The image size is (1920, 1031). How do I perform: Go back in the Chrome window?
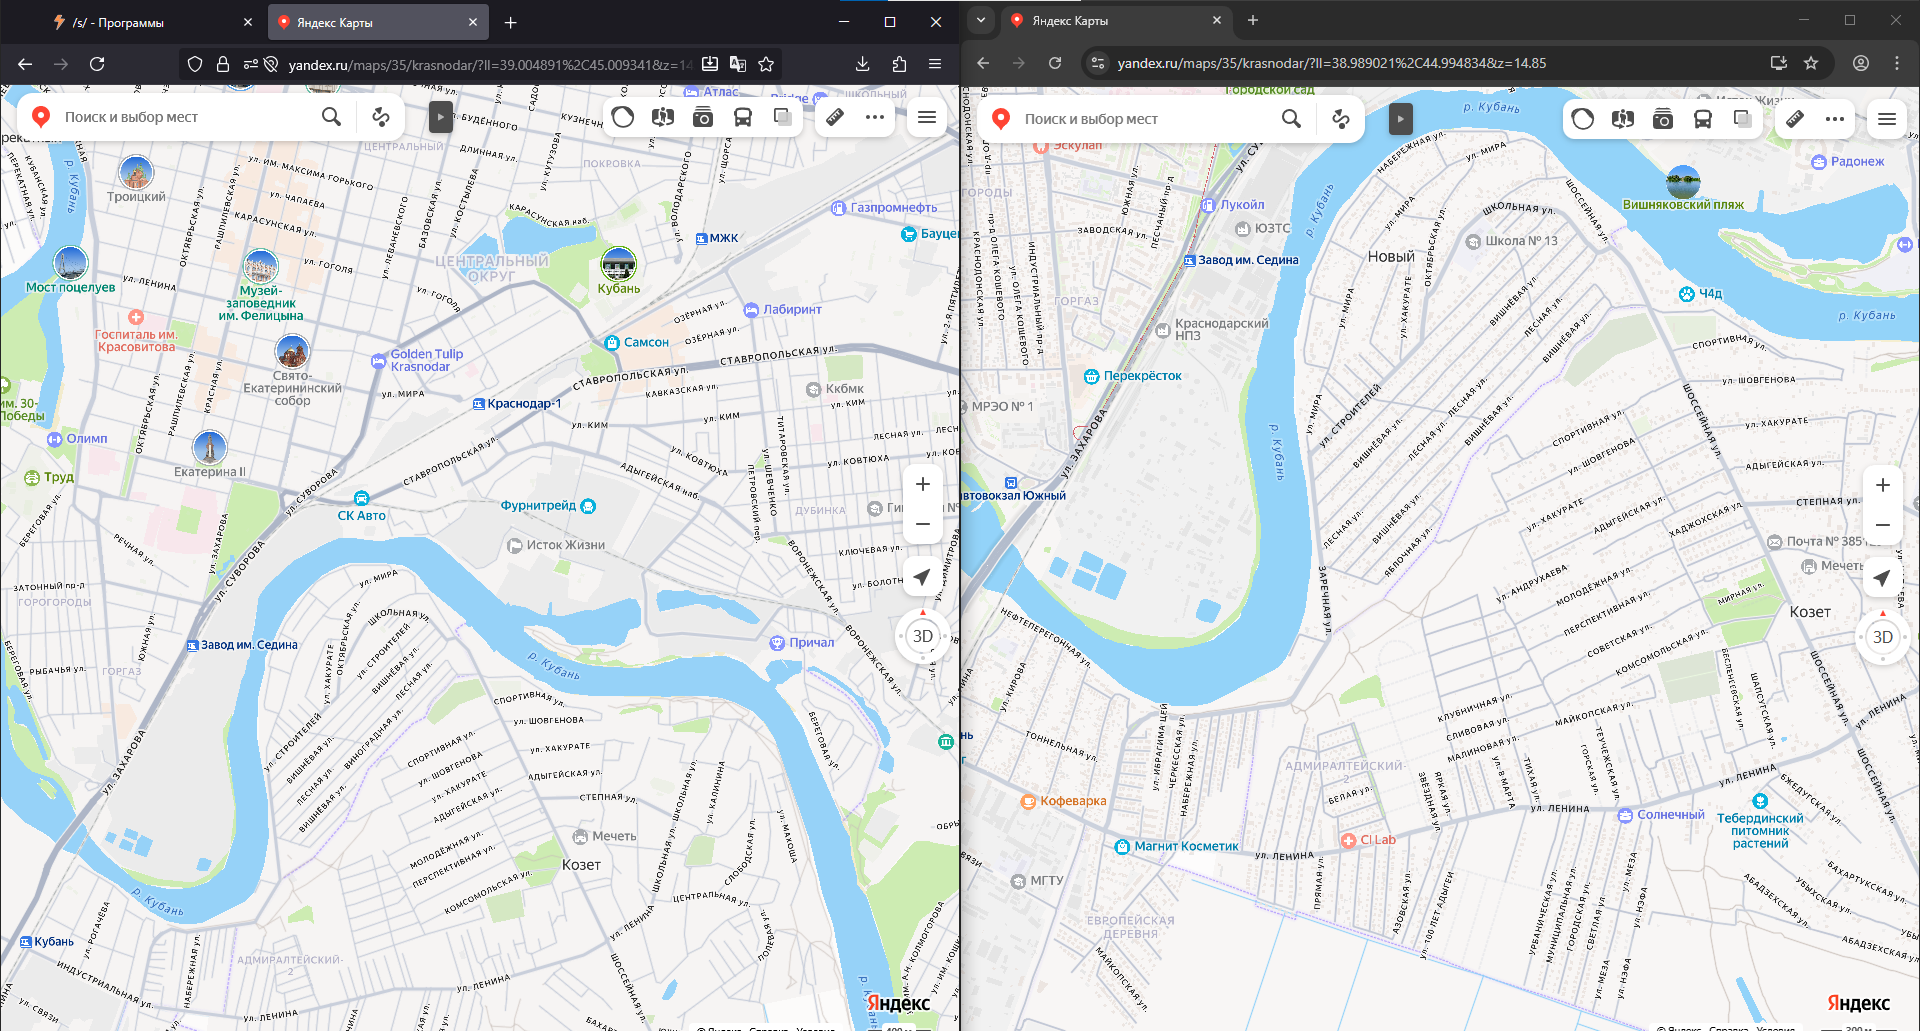tap(983, 63)
